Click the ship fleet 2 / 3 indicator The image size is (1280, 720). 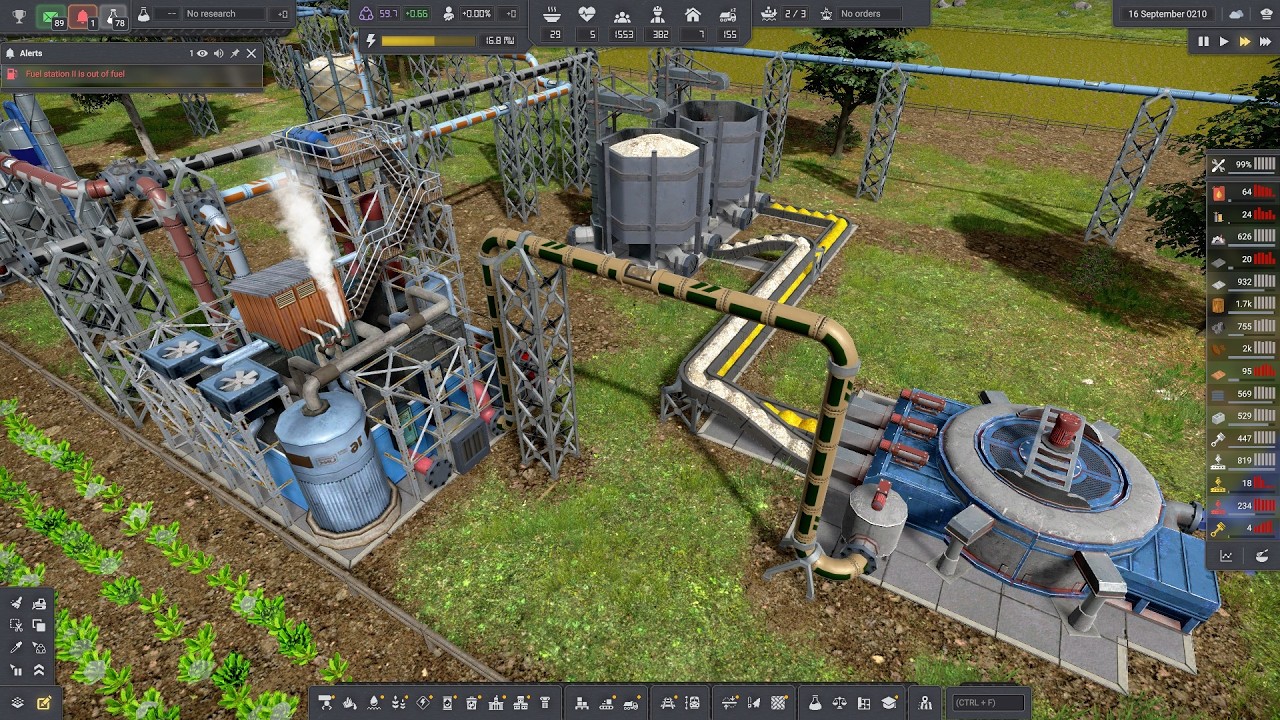coord(783,14)
